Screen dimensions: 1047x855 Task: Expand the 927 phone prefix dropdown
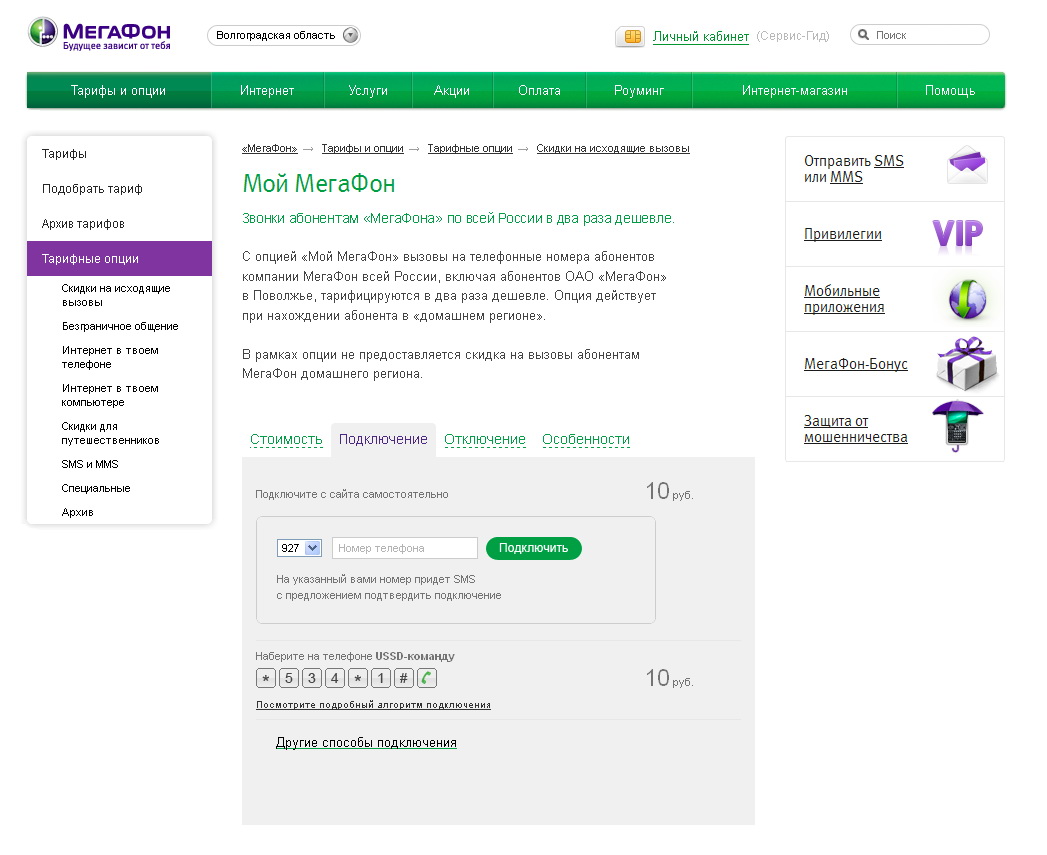point(299,548)
